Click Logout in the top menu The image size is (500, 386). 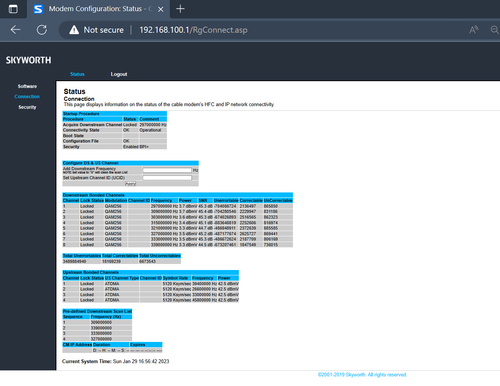click(119, 74)
